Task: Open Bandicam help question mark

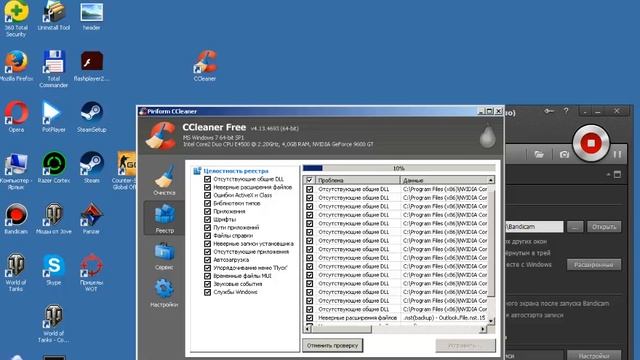Action: click(566, 111)
